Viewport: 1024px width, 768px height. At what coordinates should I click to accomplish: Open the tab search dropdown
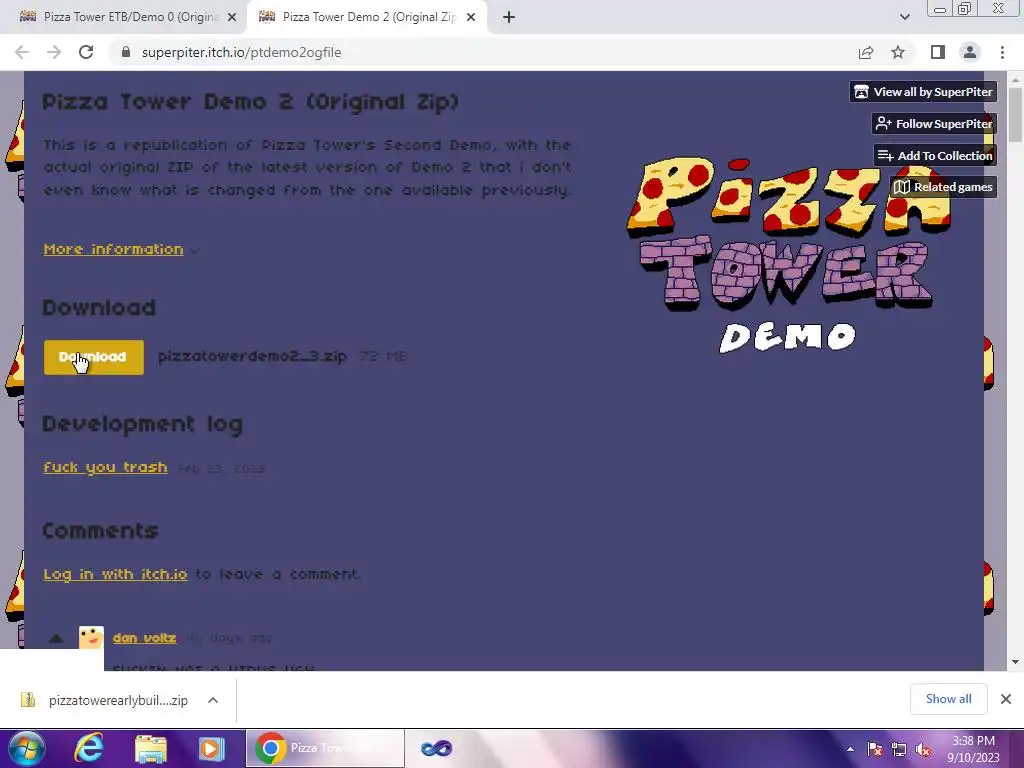[x=904, y=17]
